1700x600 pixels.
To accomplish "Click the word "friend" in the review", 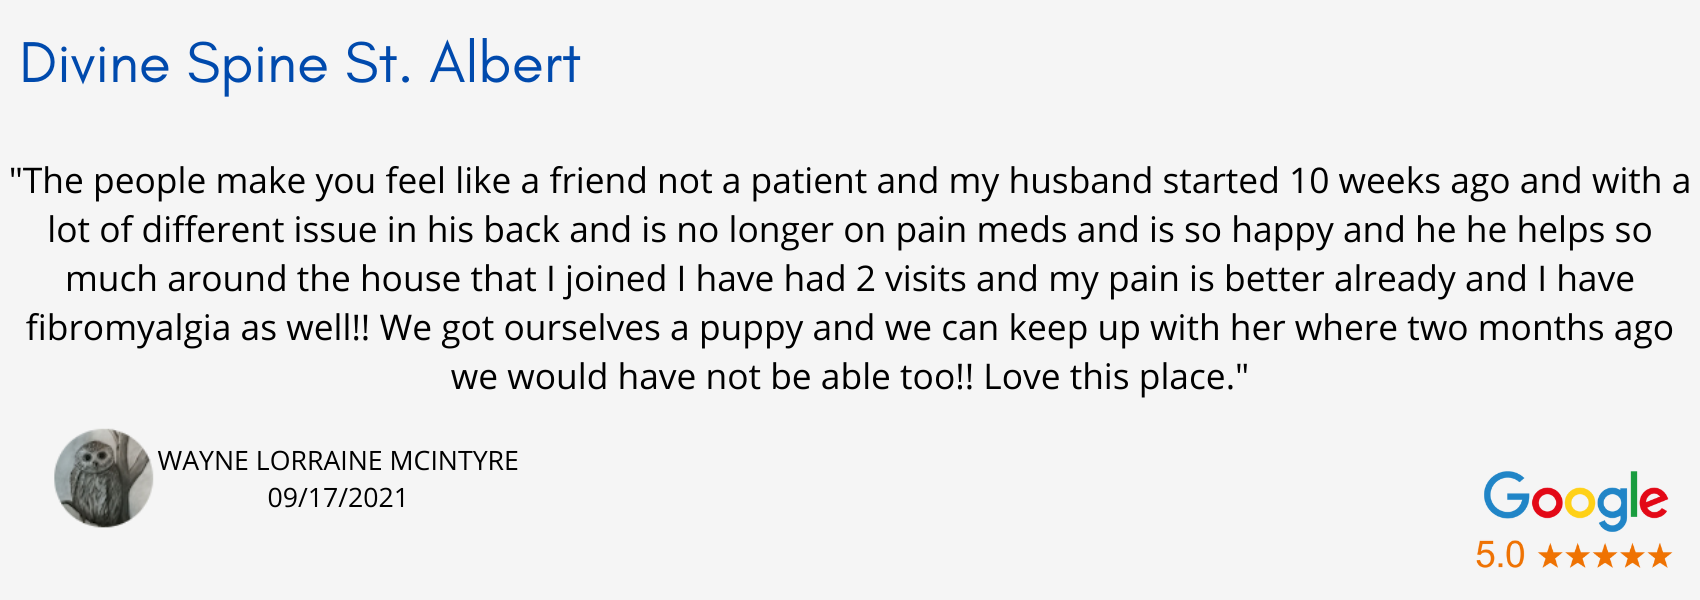I will point(597,181).
